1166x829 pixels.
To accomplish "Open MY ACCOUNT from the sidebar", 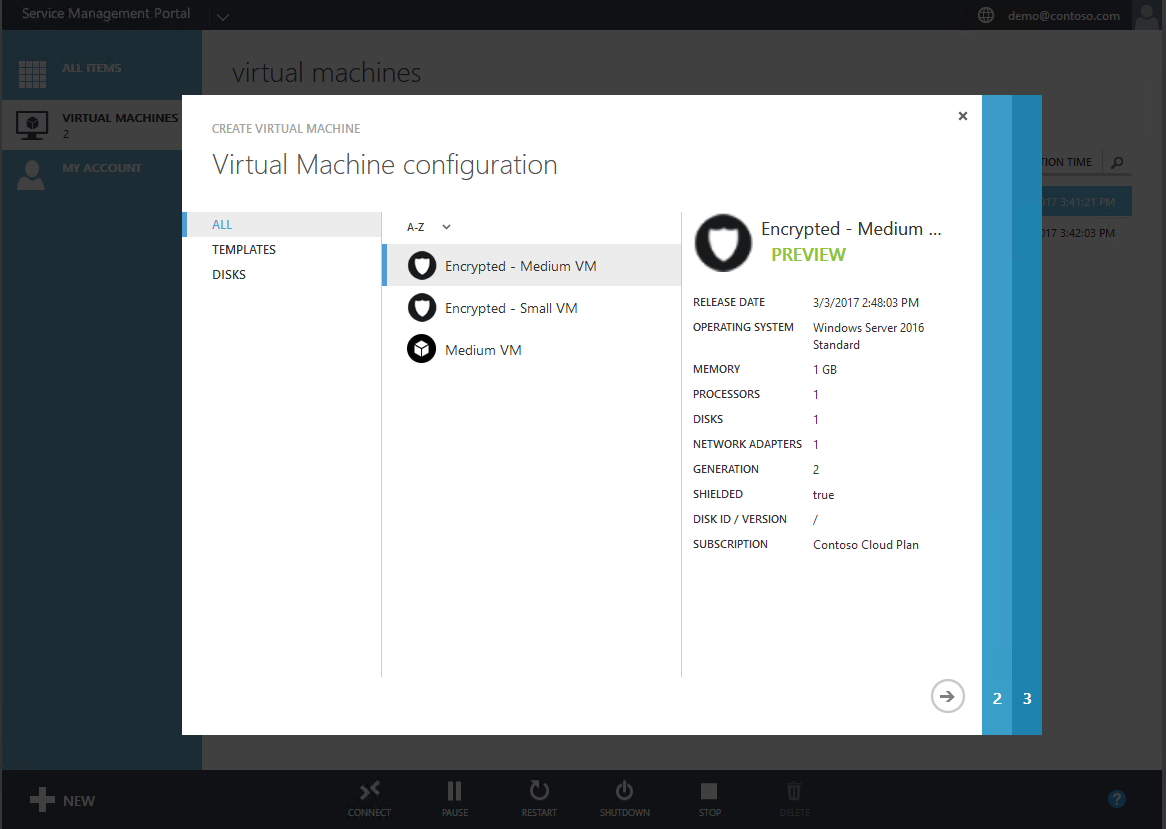I will coord(33,167).
